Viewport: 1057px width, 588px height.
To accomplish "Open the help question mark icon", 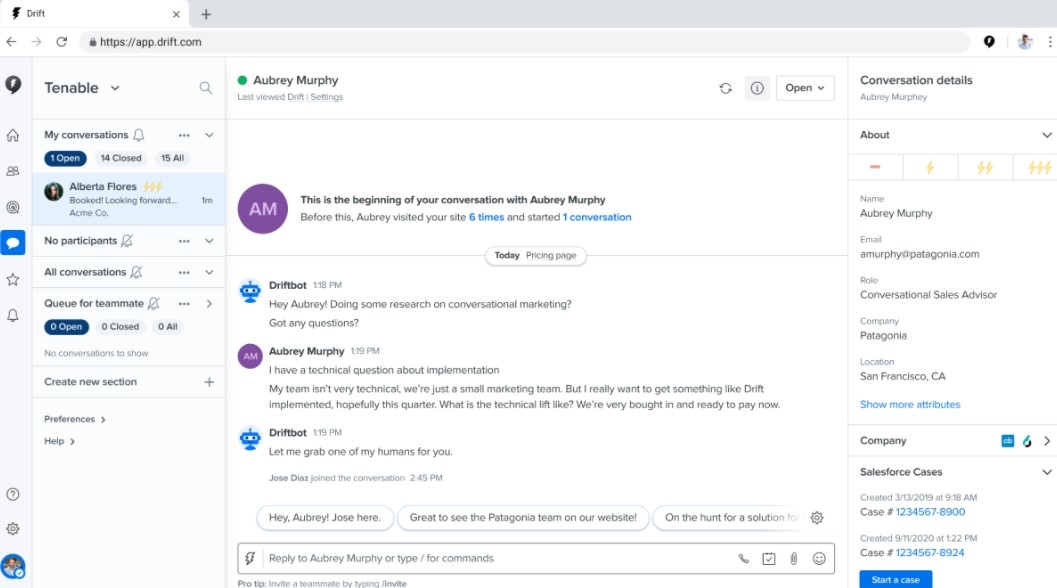I will click(13, 494).
